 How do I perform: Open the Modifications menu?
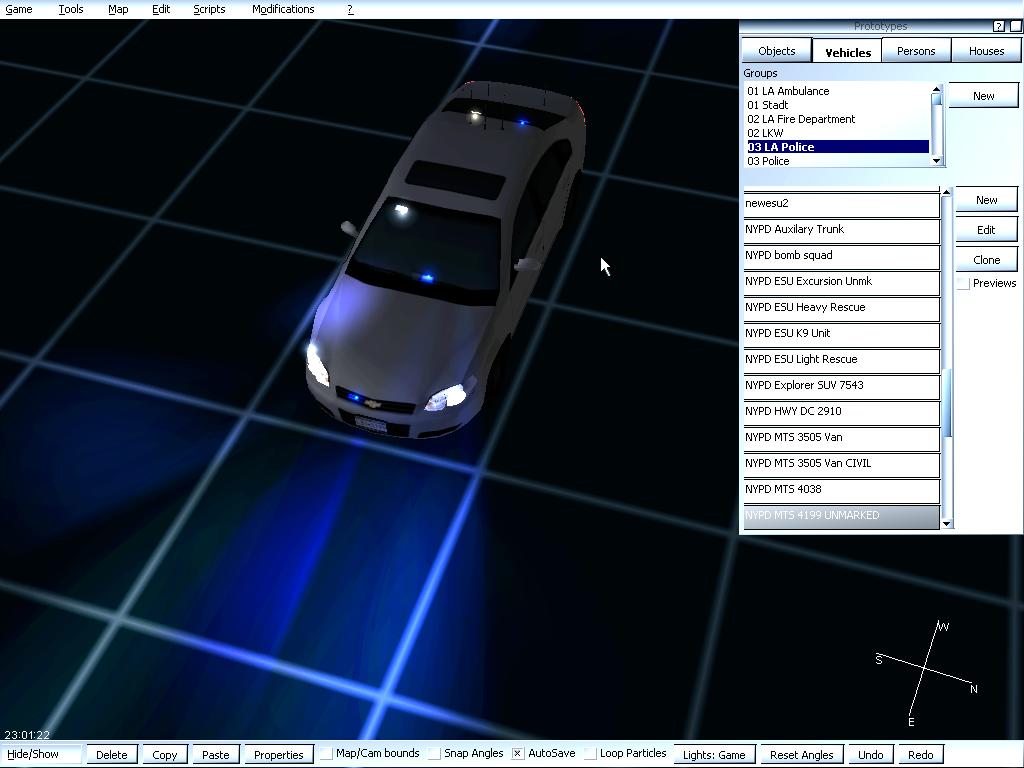tap(283, 9)
